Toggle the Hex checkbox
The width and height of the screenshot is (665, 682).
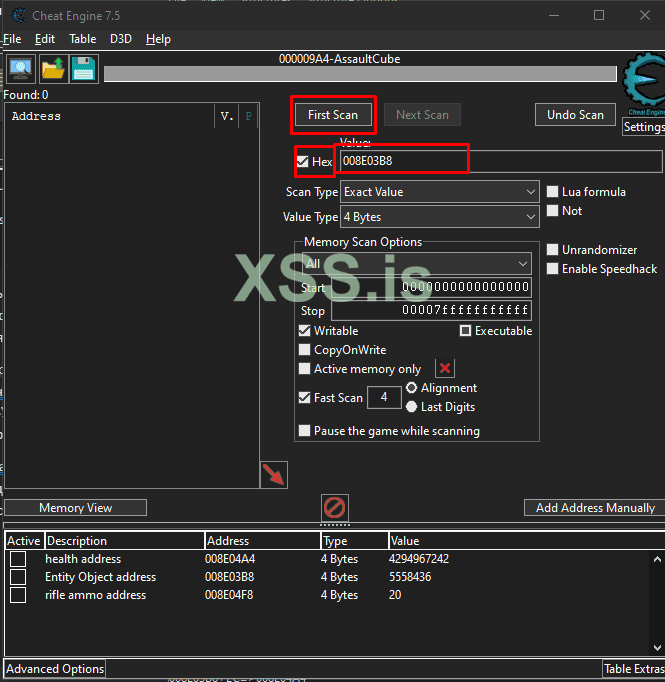tap(303, 161)
